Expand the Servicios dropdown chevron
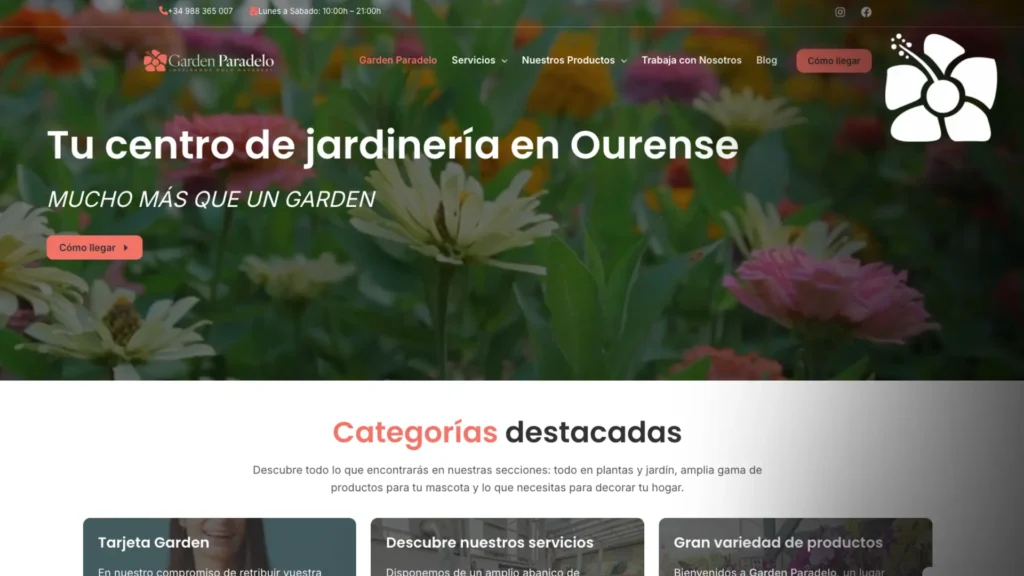Image resolution: width=1024 pixels, height=576 pixels. pyautogui.click(x=504, y=61)
